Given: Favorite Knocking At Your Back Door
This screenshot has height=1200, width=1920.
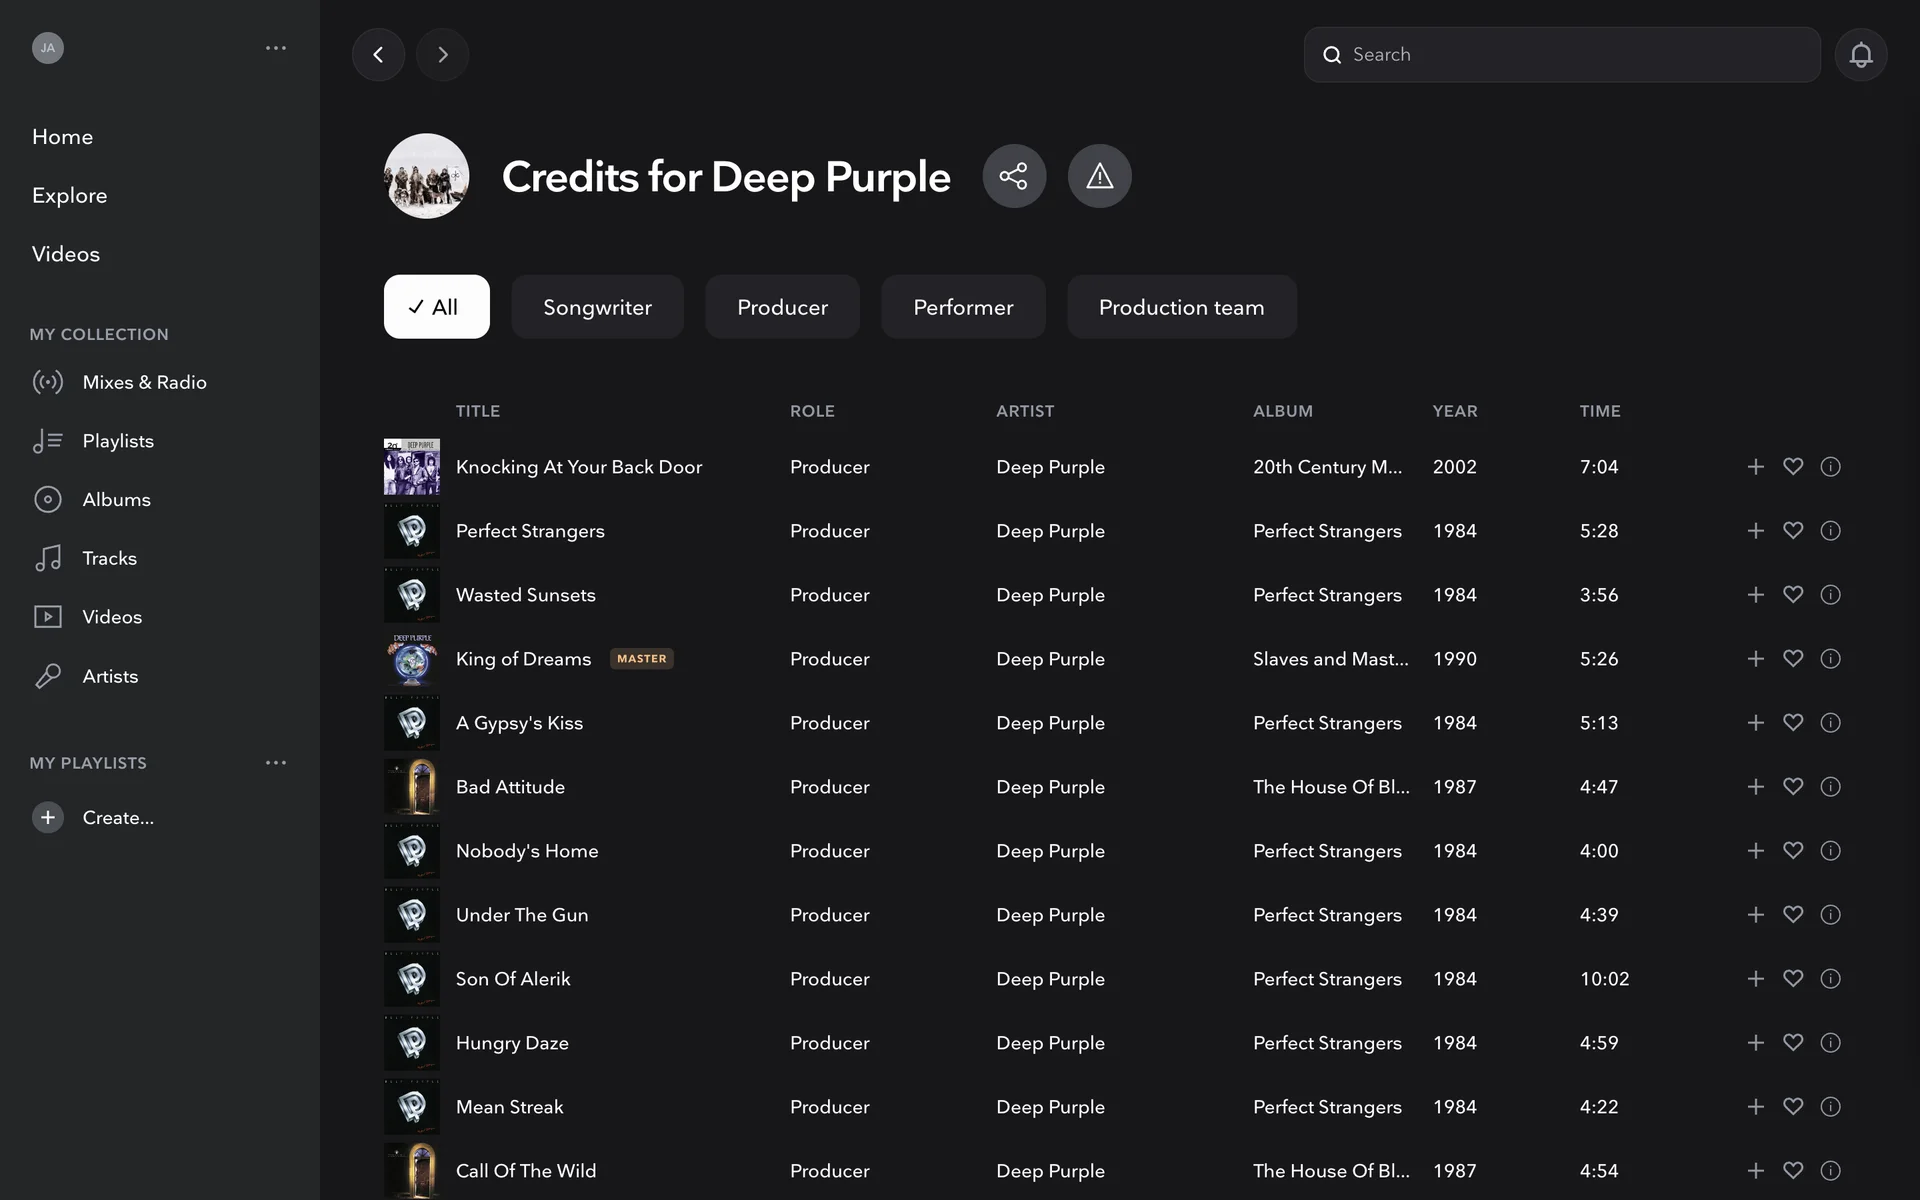Looking at the screenshot, I should [x=1793, y=467].
